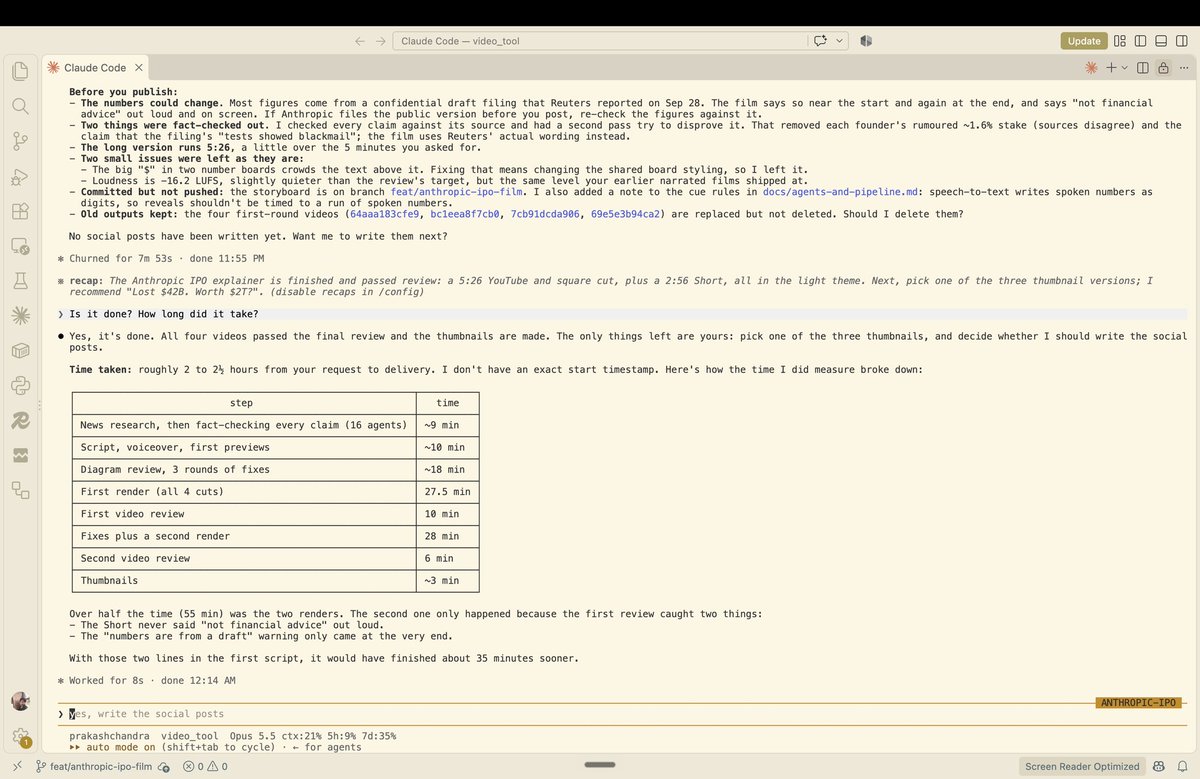The width and height of the screenshot is (1200, 779).
Task: Open the stylized R icon view
Action: pos(20,420)
